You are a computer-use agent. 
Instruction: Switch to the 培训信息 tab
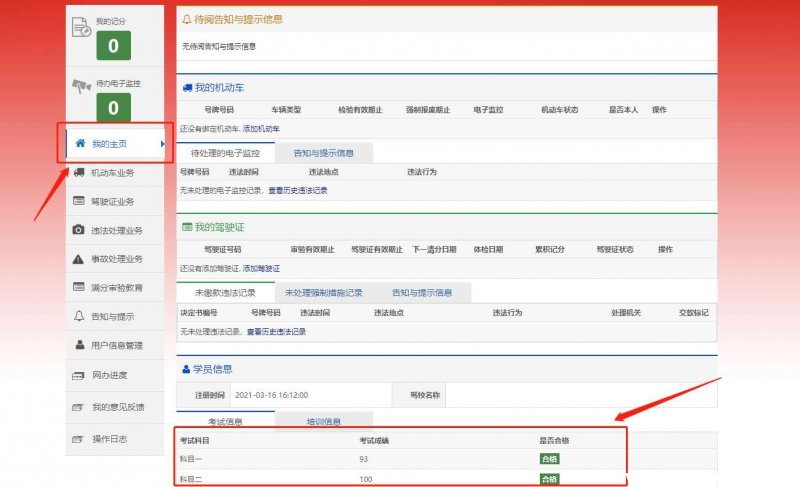coord(323,422)
